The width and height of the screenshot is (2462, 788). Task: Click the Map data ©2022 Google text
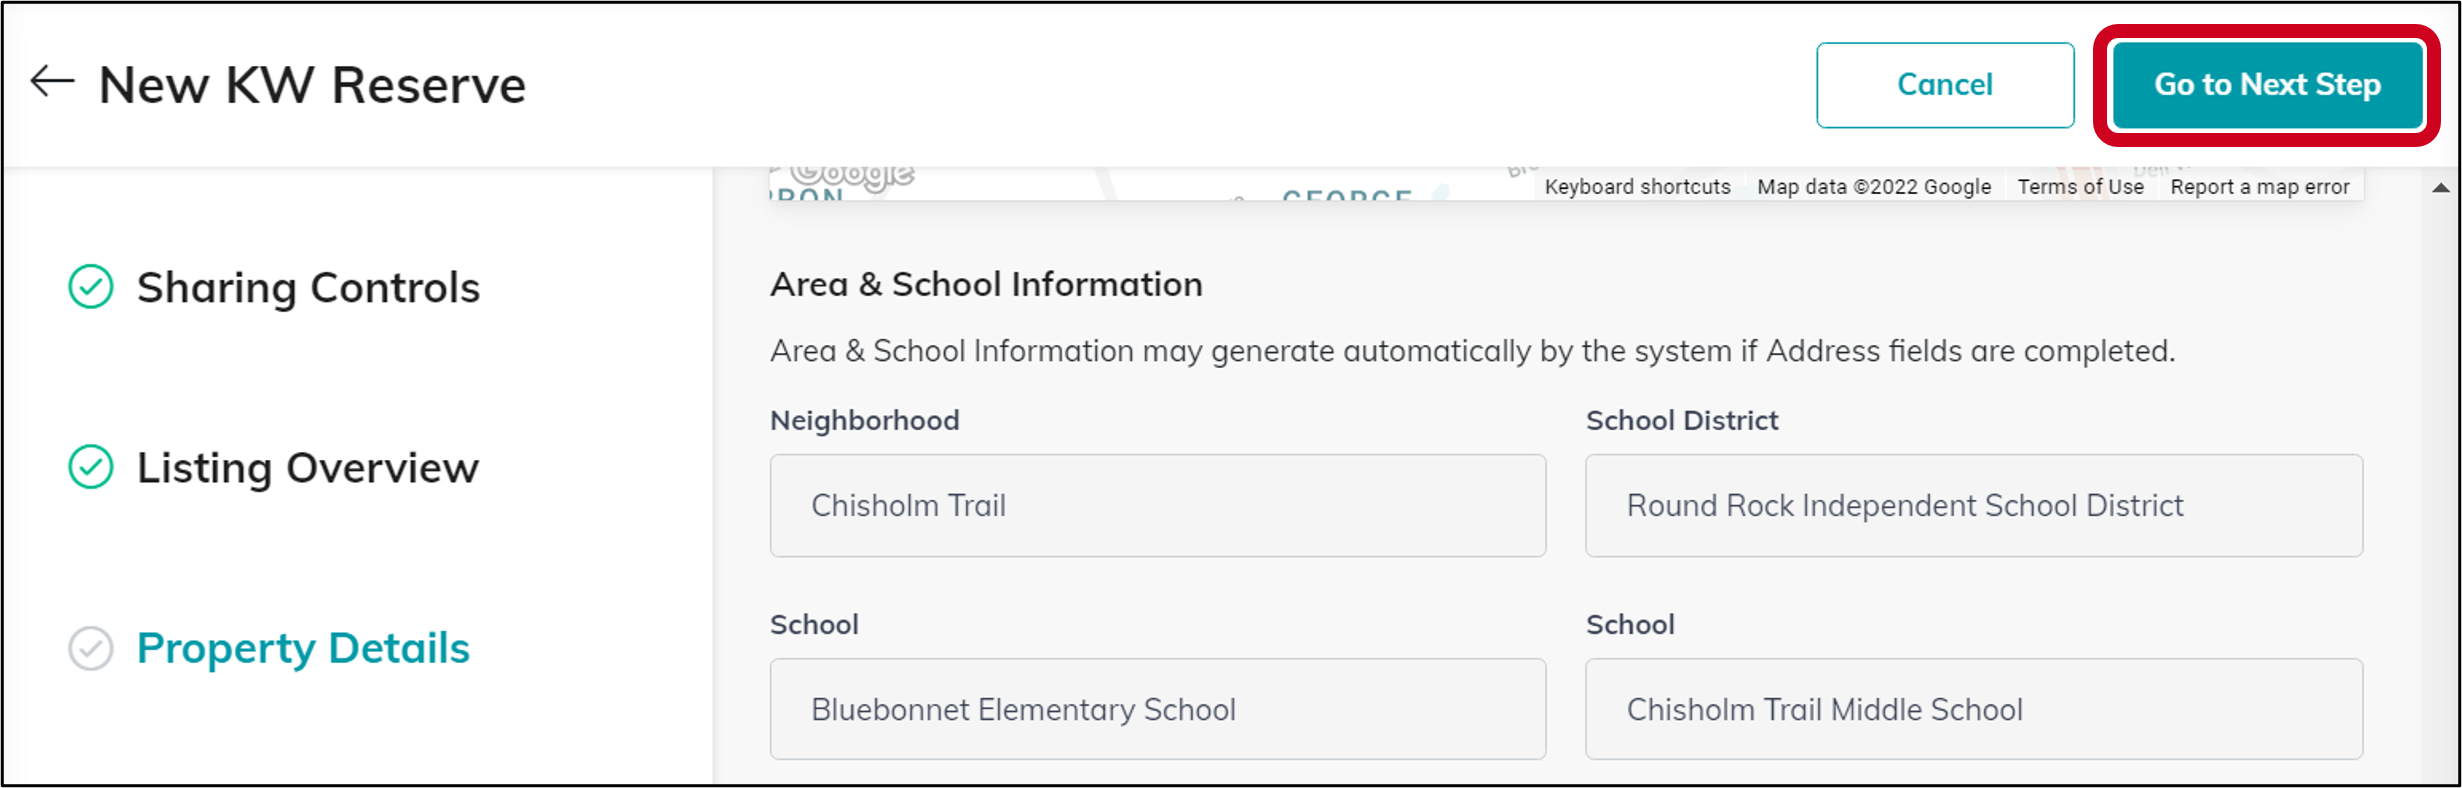(1874, 187)
